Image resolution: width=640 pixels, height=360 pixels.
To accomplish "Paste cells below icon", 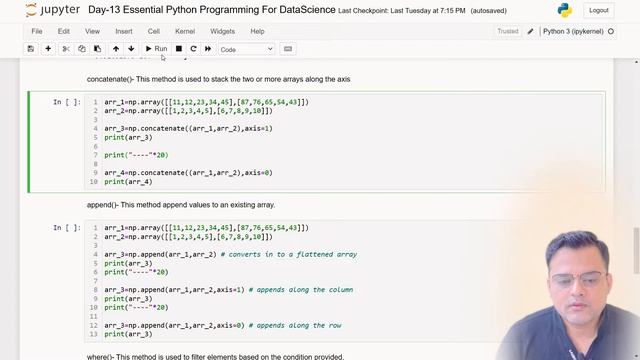I will pyautogui.click(x=98, y=49).
